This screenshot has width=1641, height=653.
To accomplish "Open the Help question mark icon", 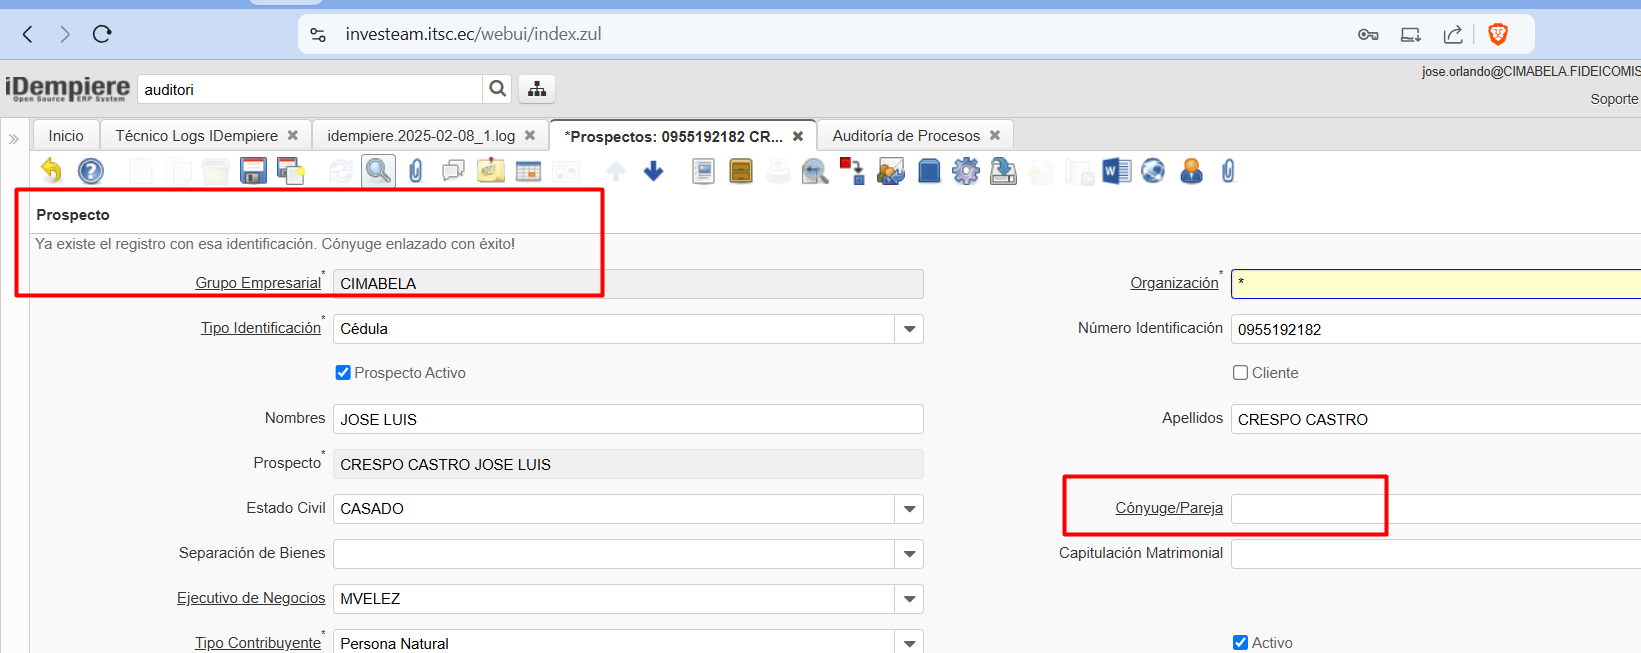I will point(91,171).
